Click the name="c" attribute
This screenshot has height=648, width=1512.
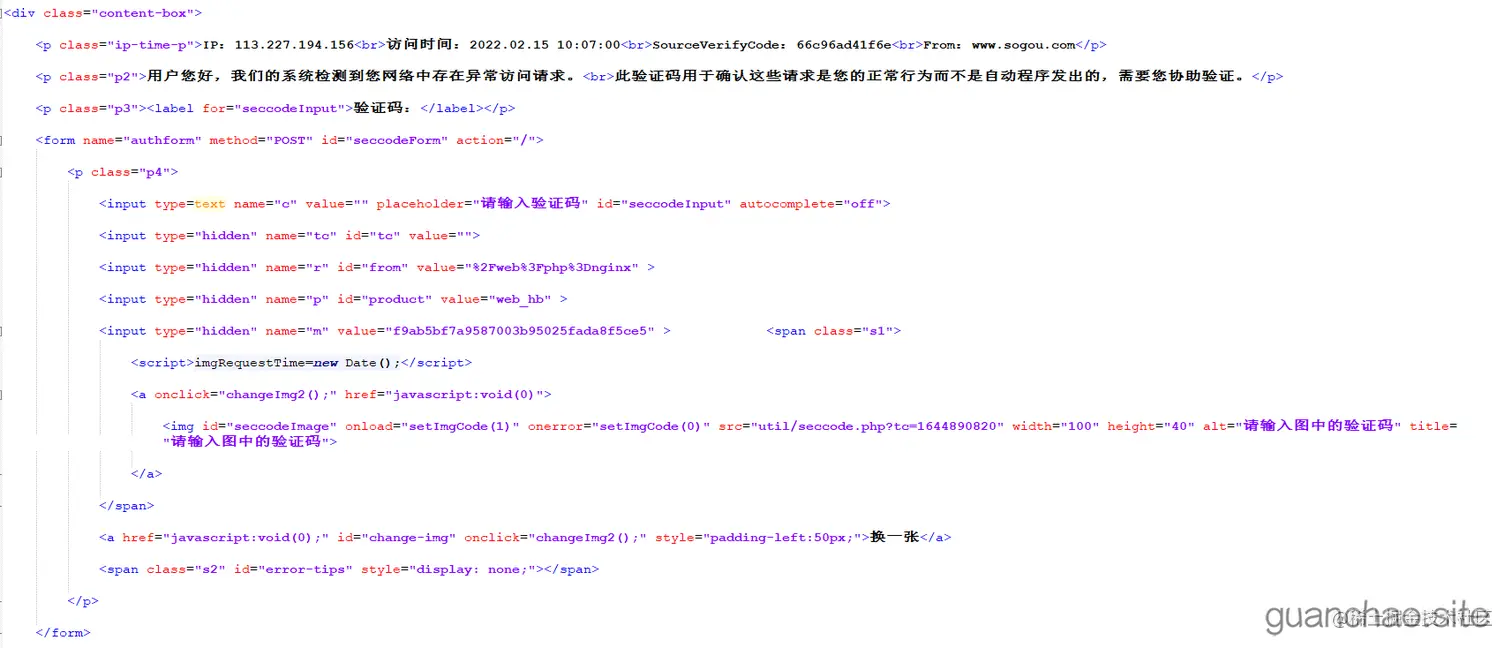tap(265, 204)
